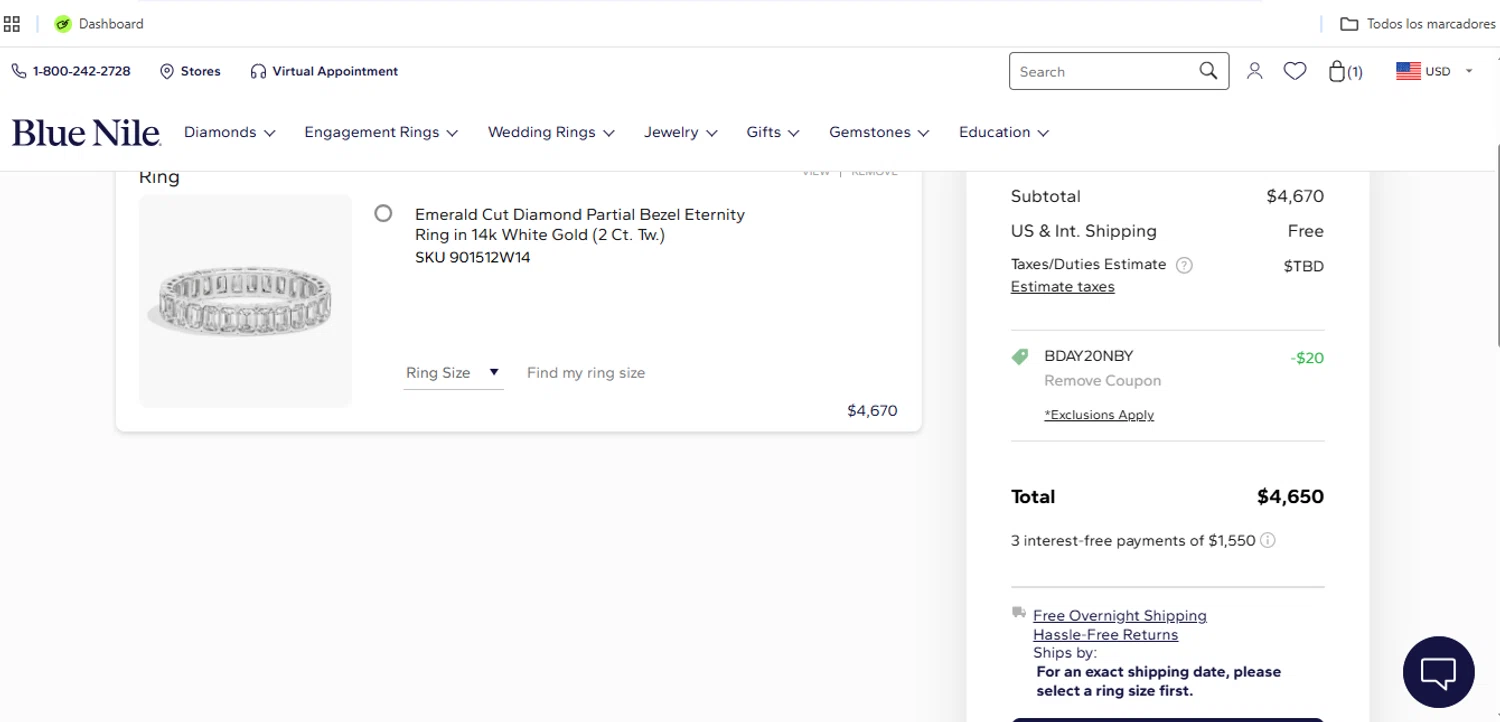1500x722 pixels.
Task: Click the Total $4,650 amount
Action: coord(1290,497)
